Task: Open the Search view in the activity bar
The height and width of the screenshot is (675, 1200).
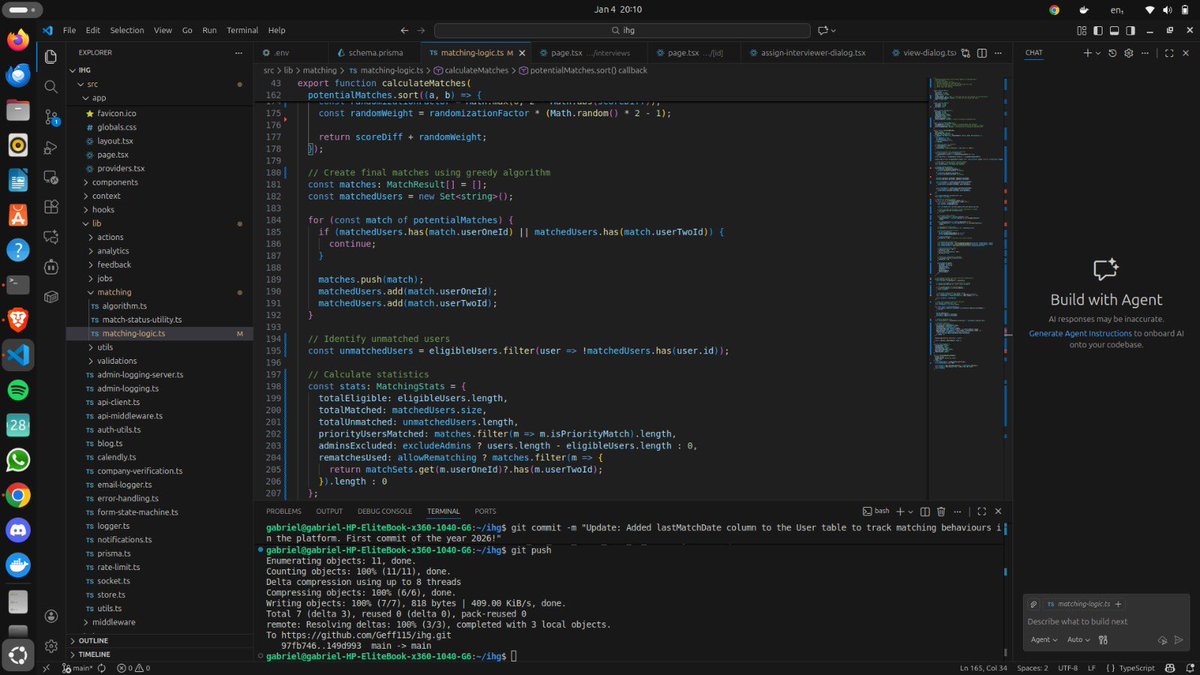Action: pyautogui.click(x=50, y=86)
